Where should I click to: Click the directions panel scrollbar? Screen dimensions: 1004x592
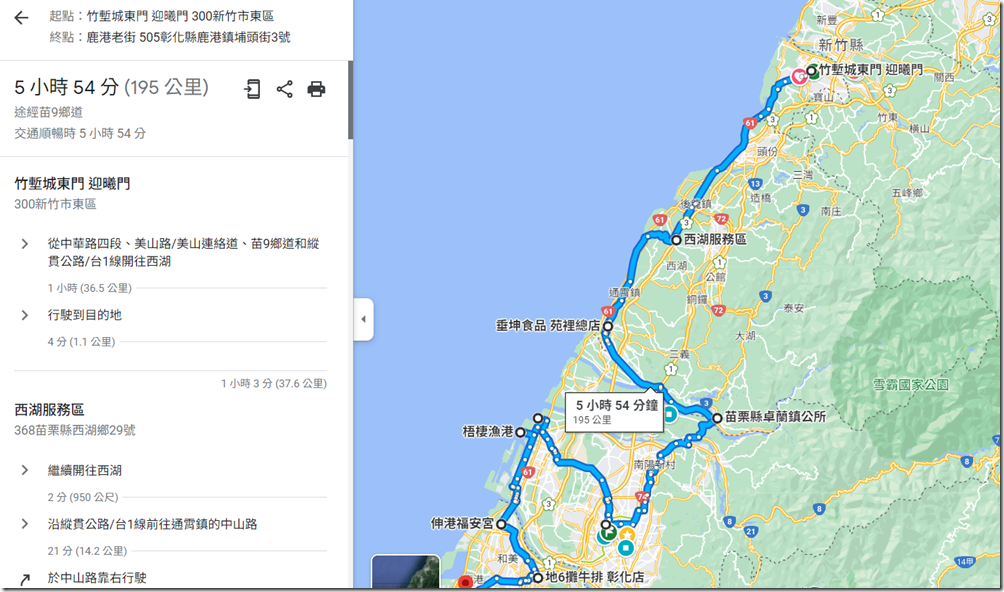[x=350, y=100]
